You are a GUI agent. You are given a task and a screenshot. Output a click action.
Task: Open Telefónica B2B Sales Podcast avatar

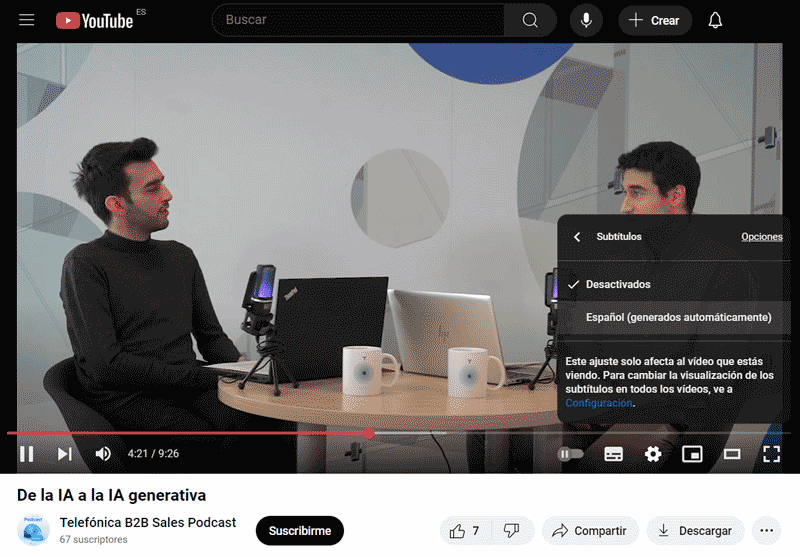(33, 530)
